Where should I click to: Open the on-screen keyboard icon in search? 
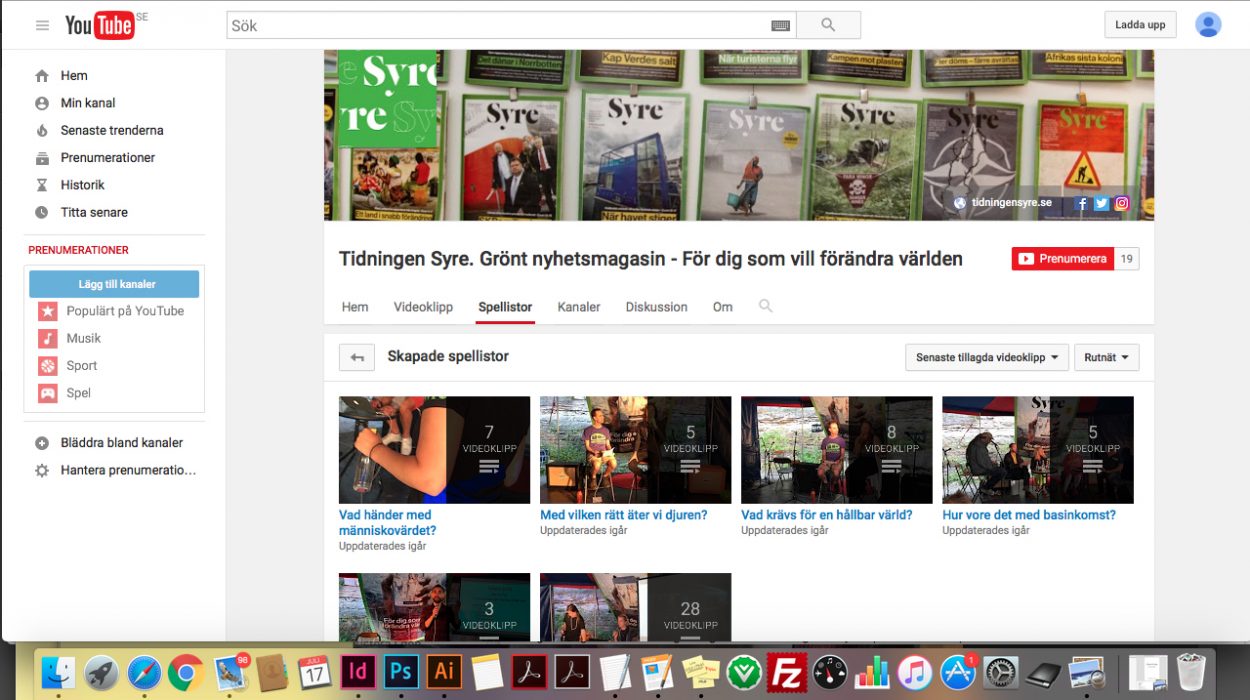point(781,26)
